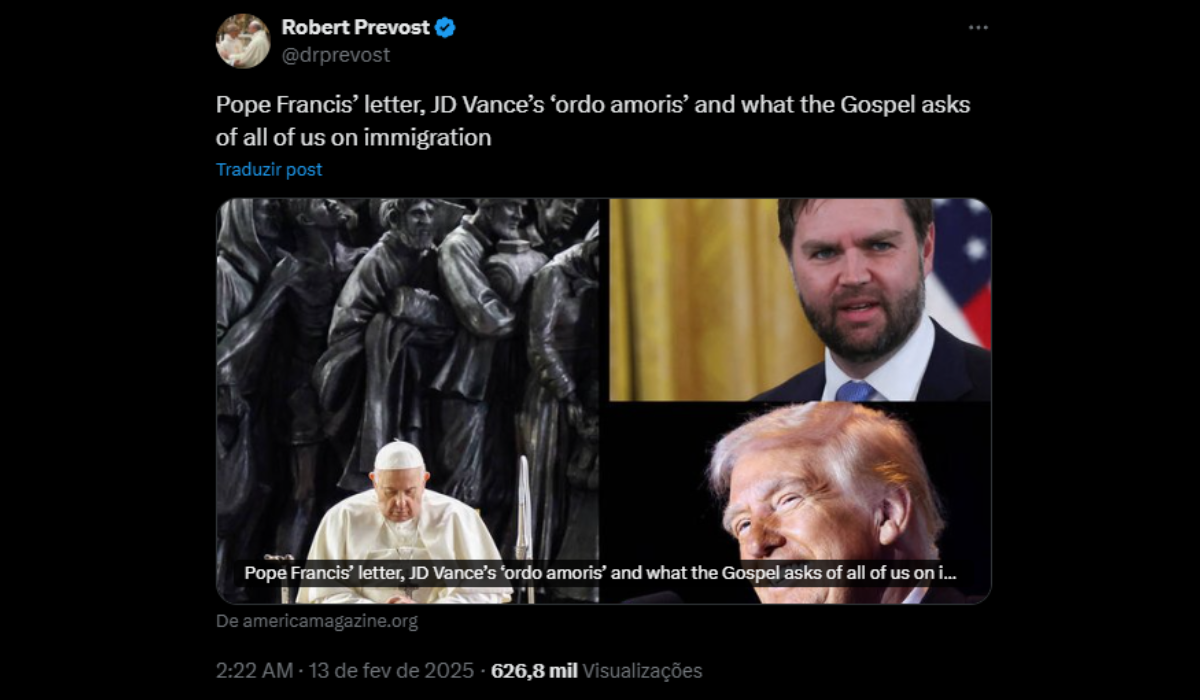The height and width of the screenshot is (700, 1200).
Task: Click the card caption overlay text
Action: tap(600, 573)
